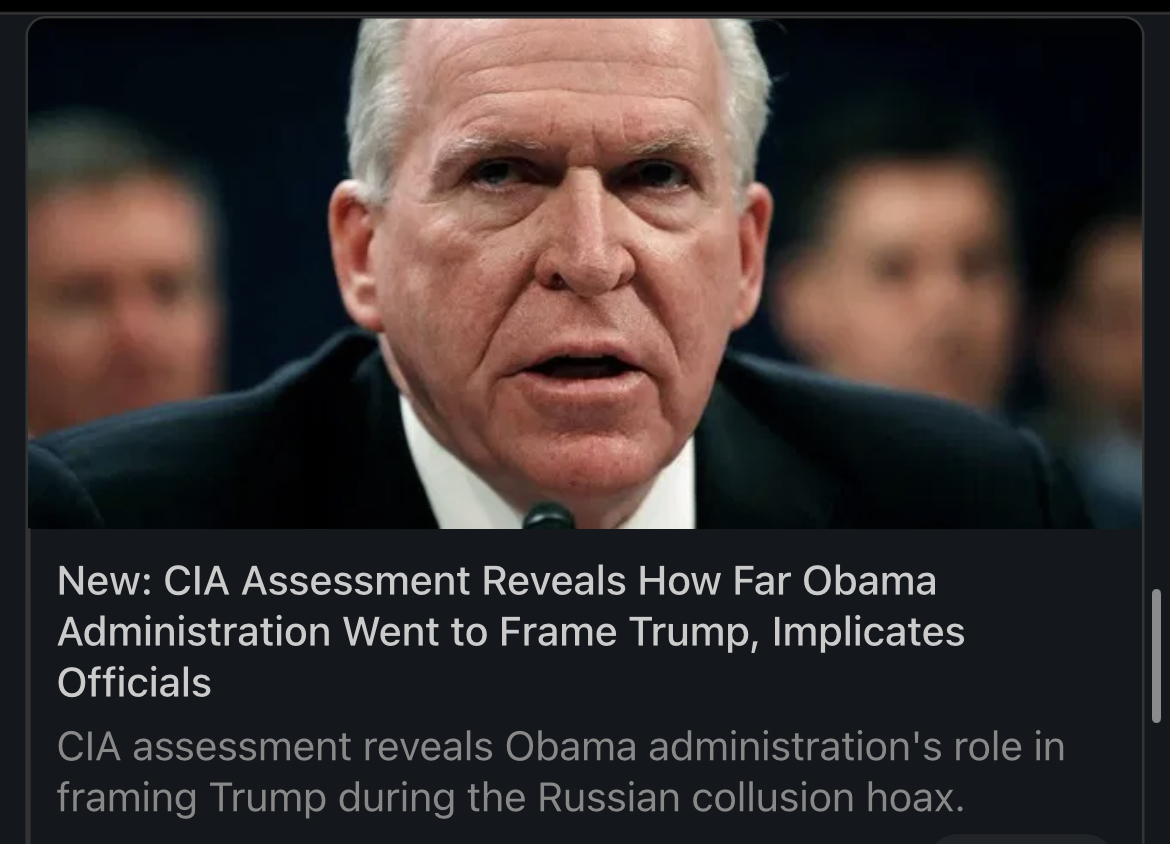This screenshot has width=1170, height=844.
Task: Click the vertical scrollbar thumb on the right
Action: pyautogui.click(x=1157, y=656)
